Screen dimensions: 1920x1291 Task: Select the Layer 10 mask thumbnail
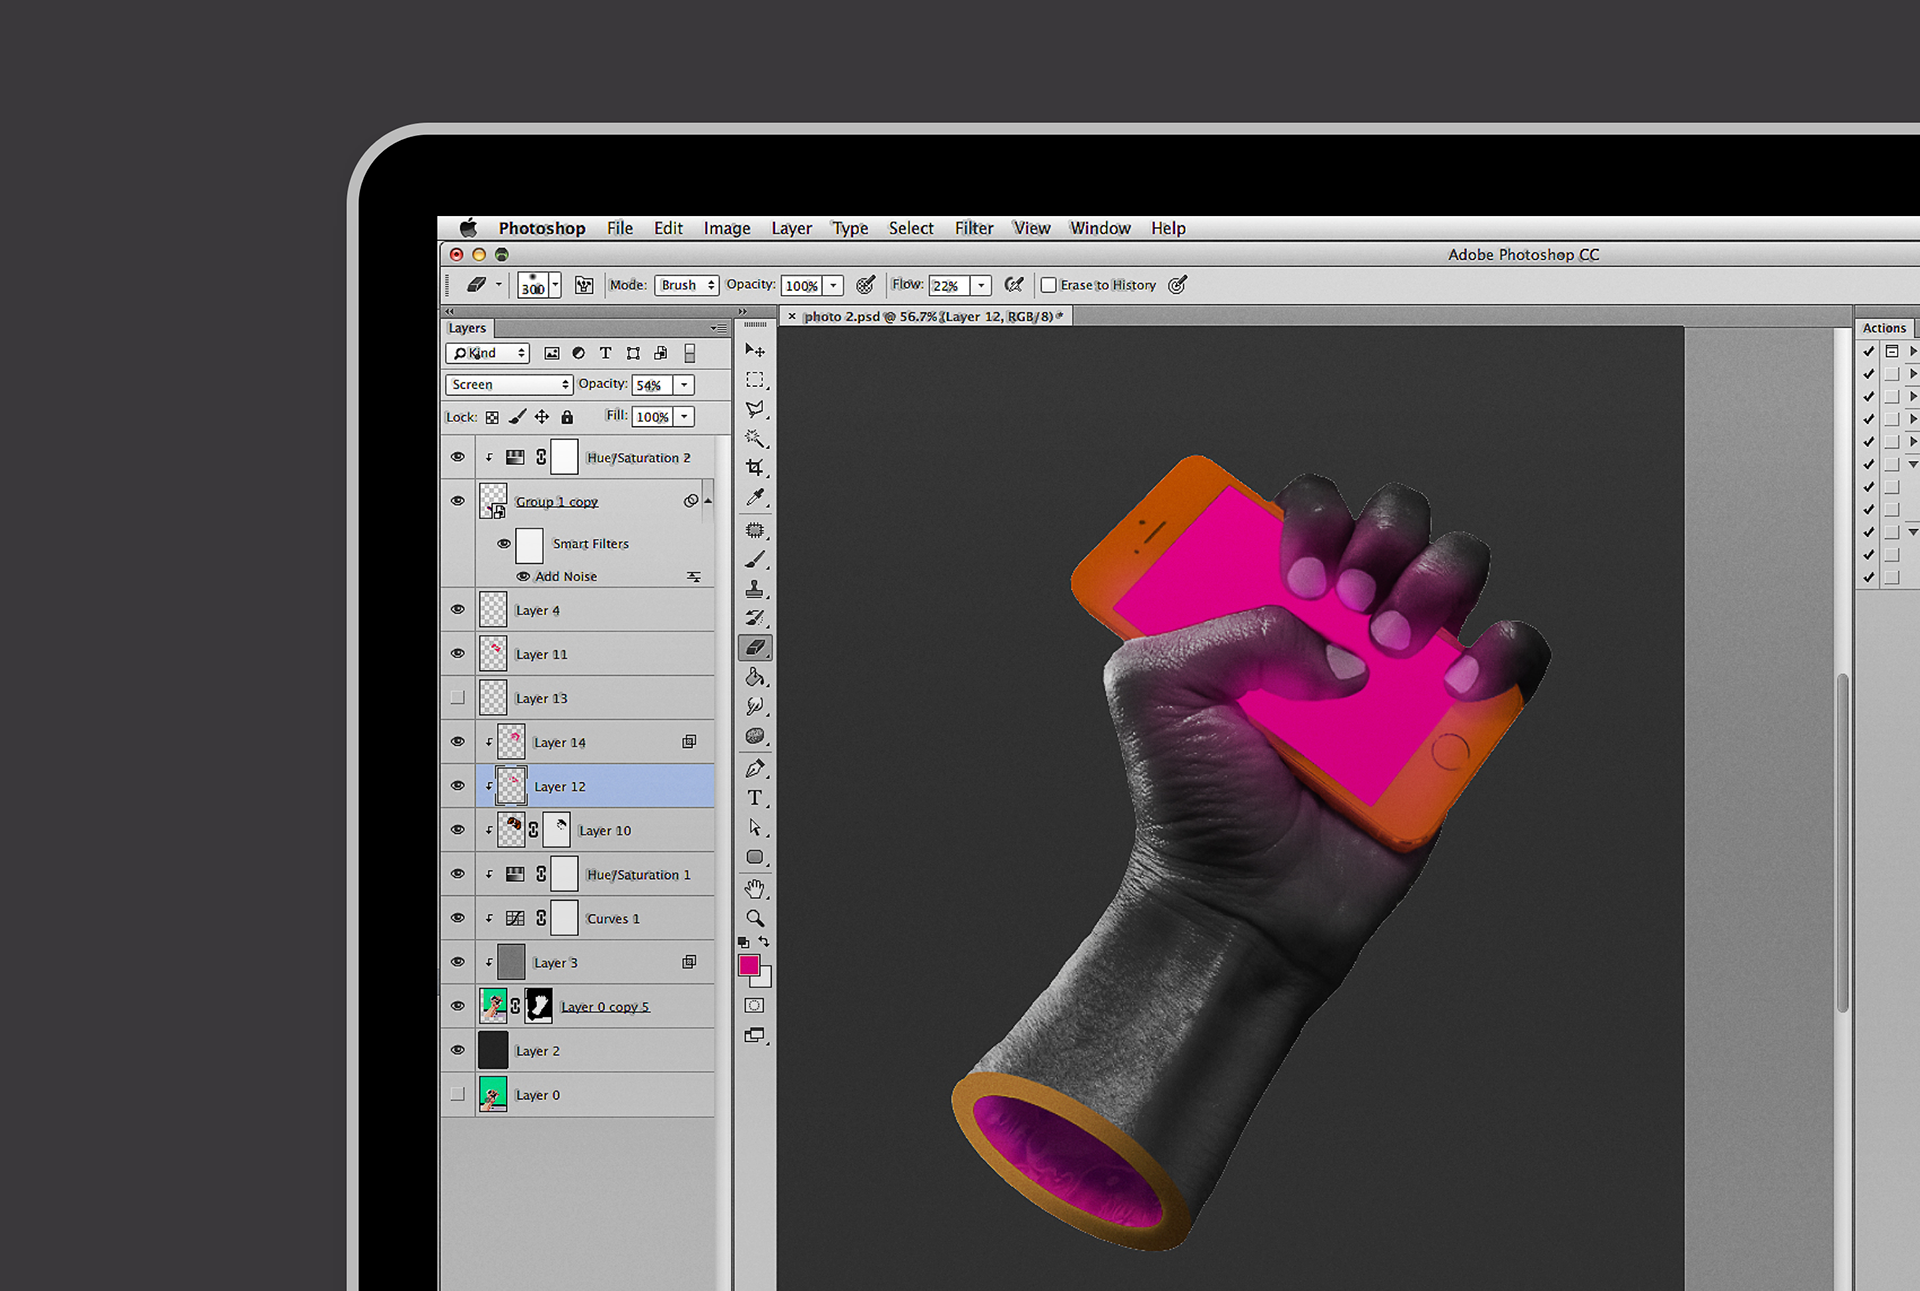point(557,829)
